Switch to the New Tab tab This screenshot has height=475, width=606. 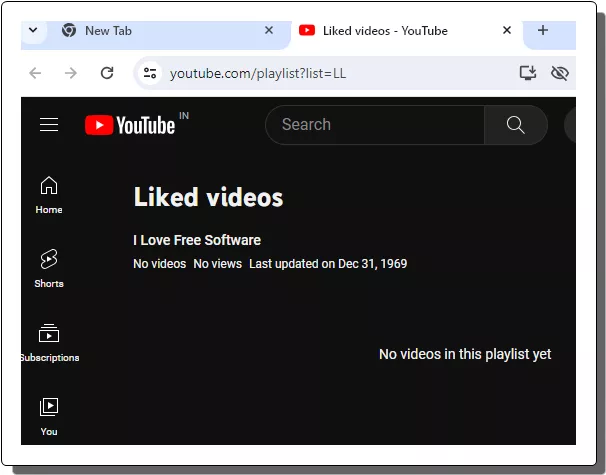coord(168,31)
